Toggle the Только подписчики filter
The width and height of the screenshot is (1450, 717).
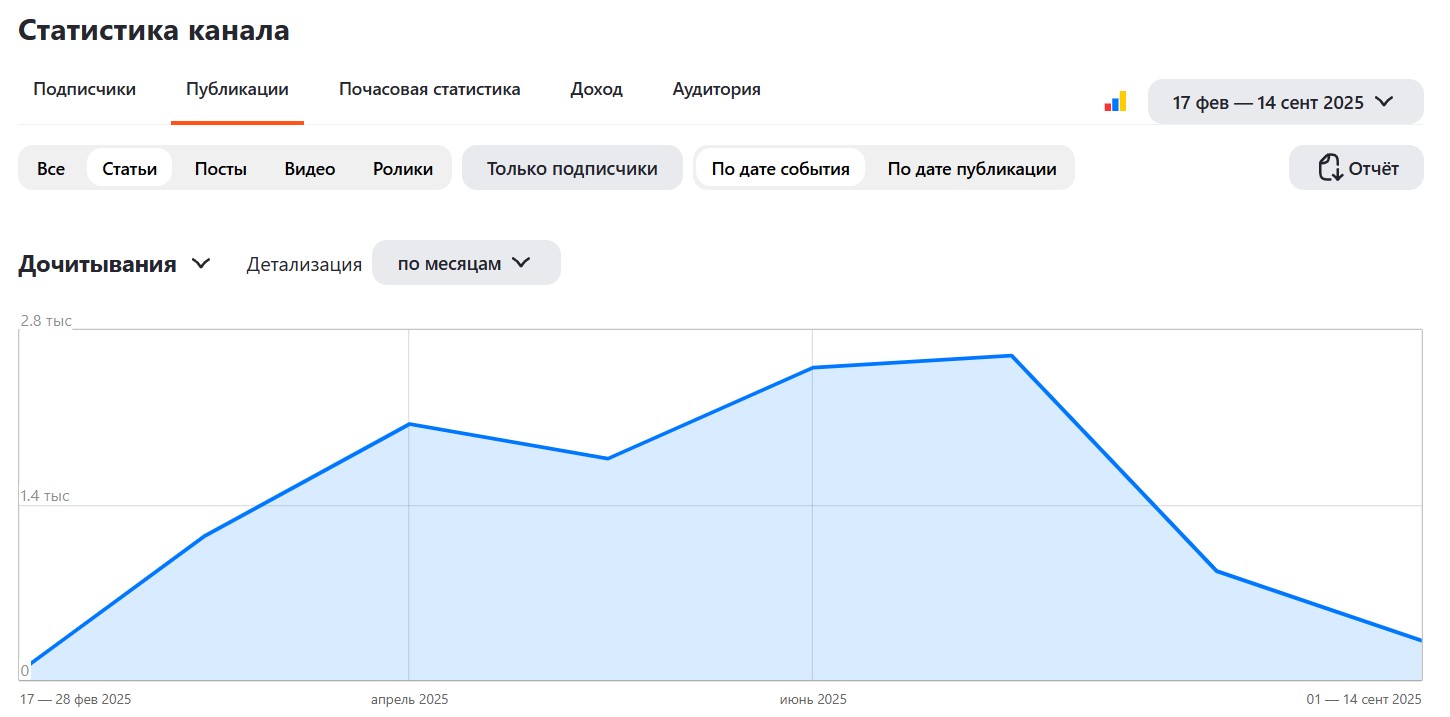572,168
